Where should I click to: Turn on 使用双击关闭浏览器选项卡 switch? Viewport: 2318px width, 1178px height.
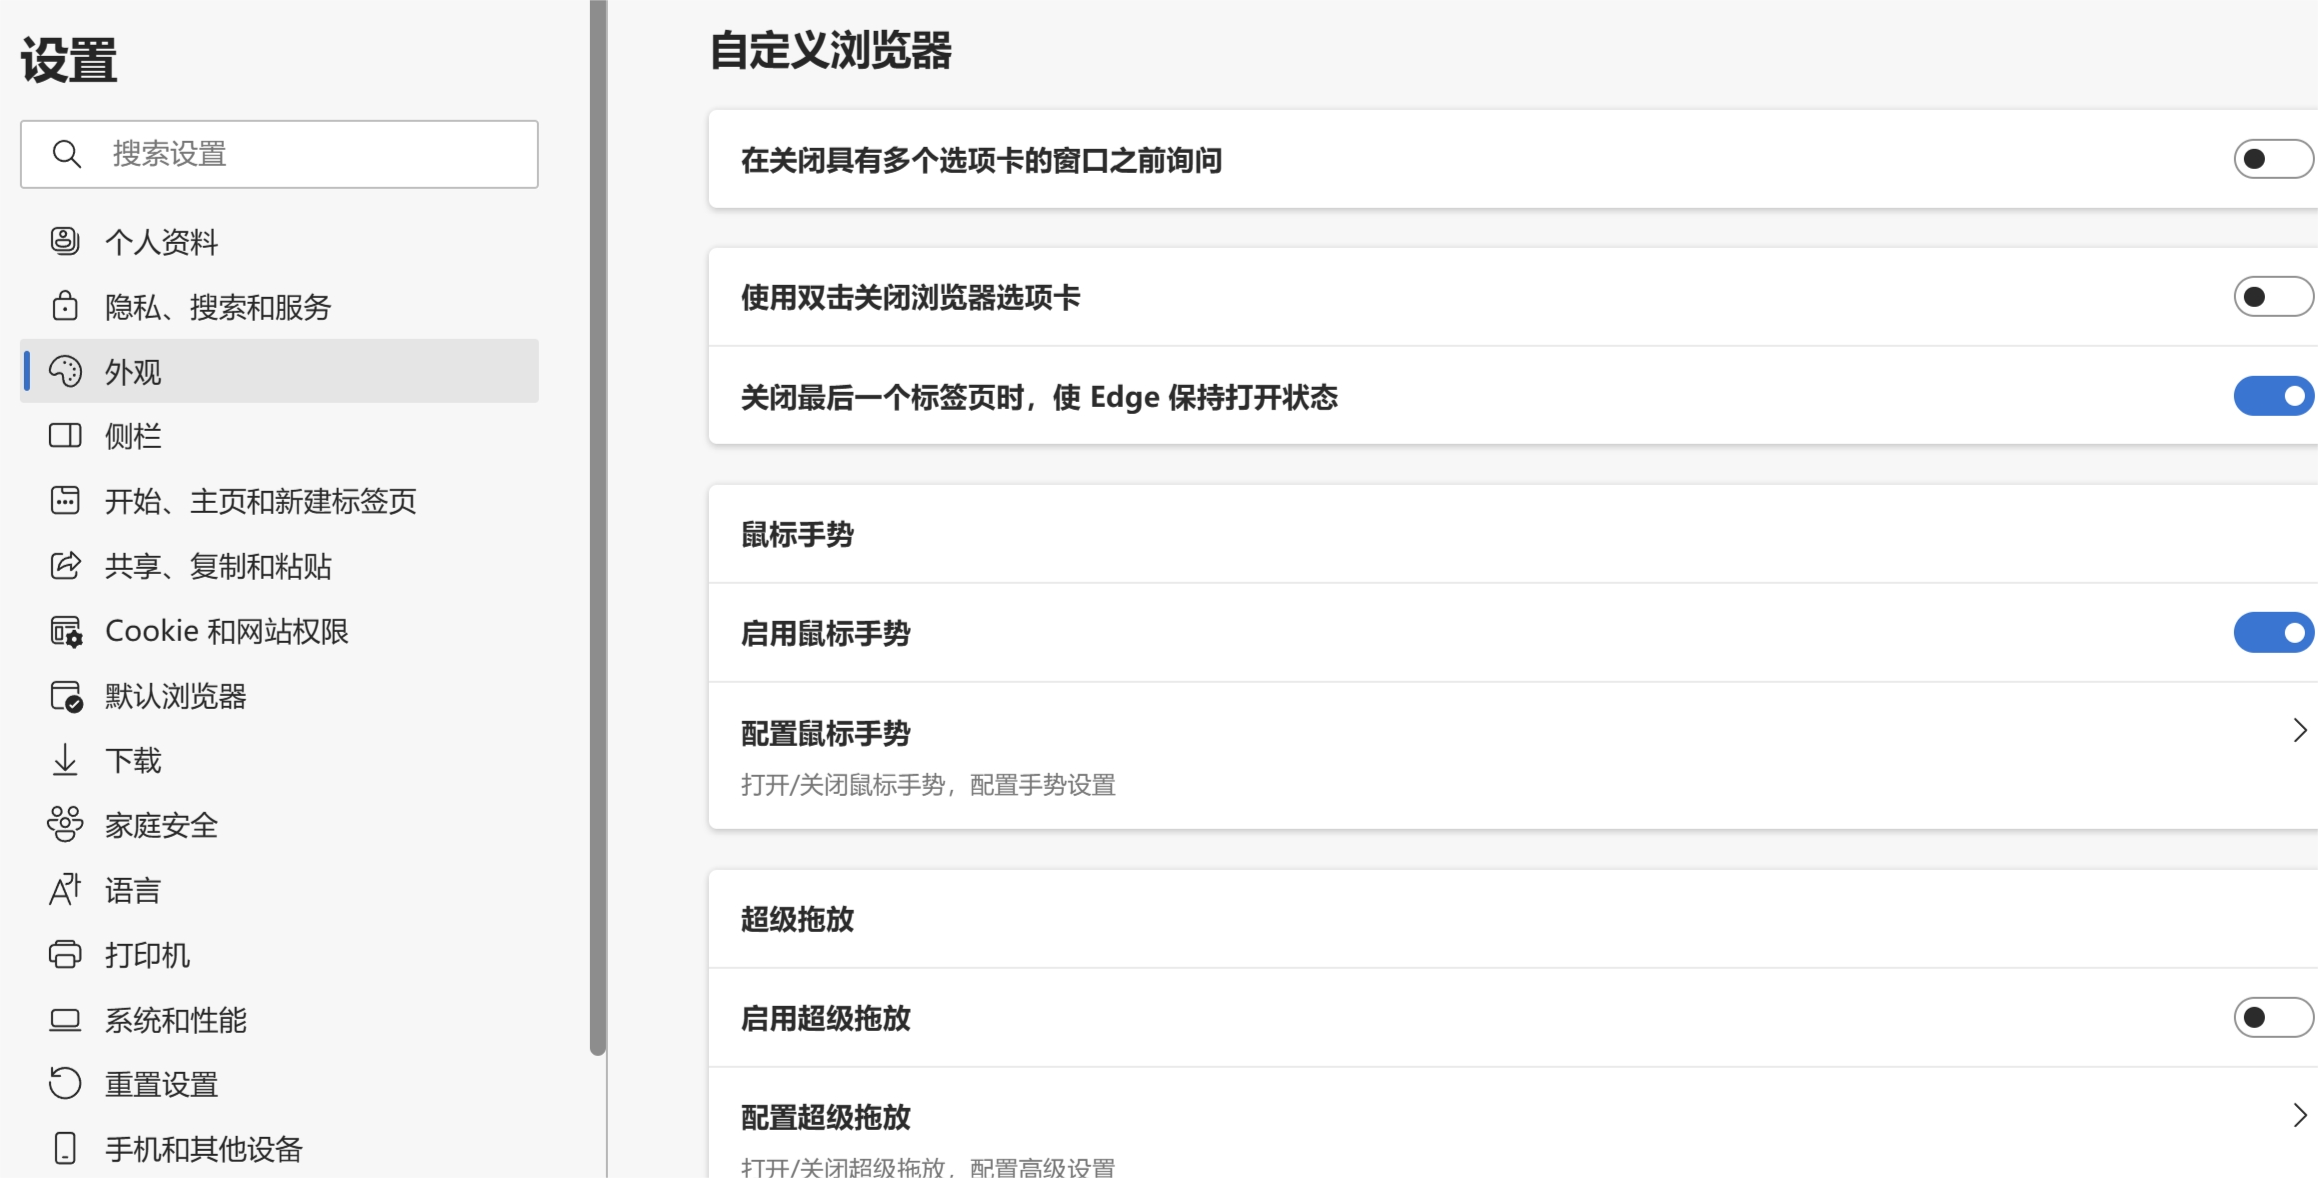(x=2272, y=297)
